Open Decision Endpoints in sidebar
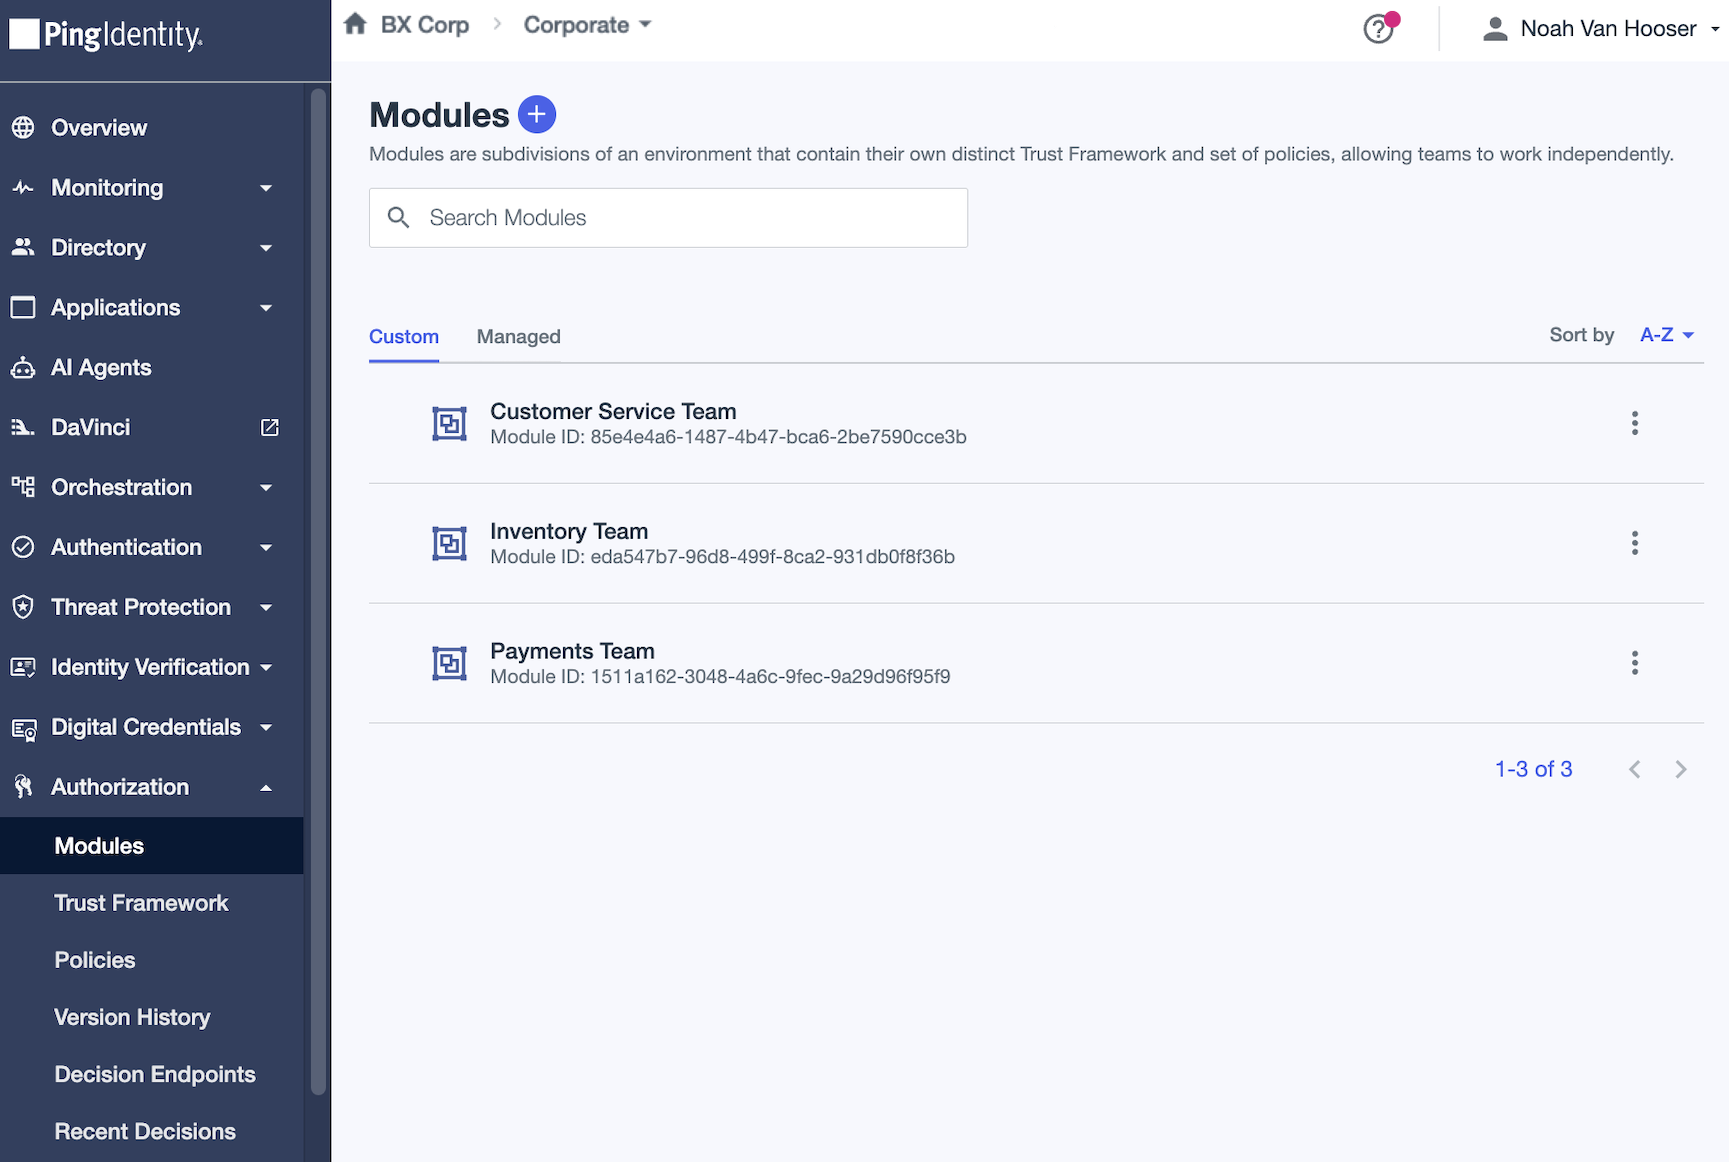1729x1162 pixels. pos(152,1074)
